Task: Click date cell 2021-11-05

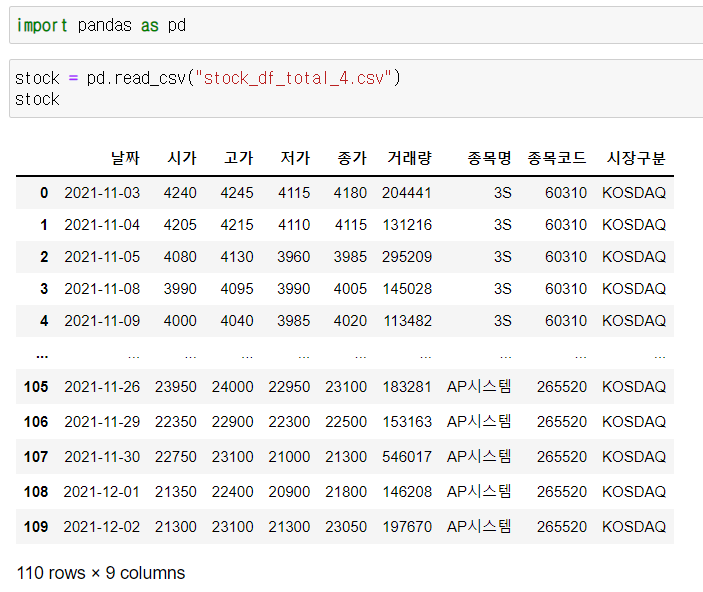Action: 102,257
